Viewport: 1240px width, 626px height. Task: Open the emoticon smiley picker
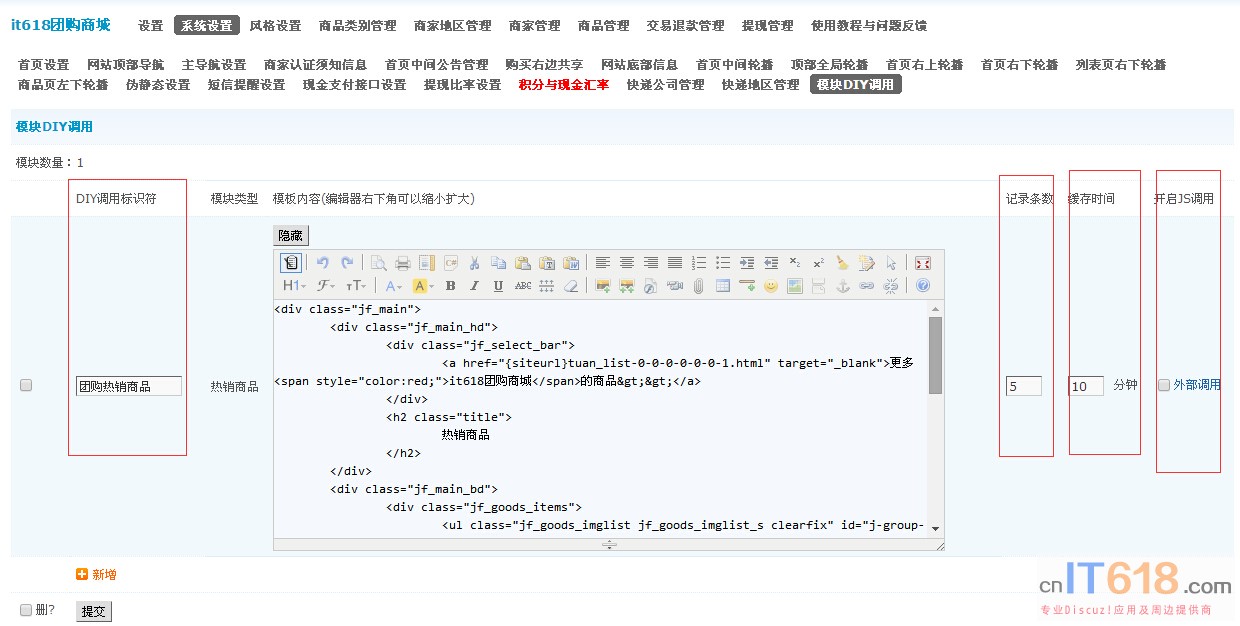coord(771,286)
